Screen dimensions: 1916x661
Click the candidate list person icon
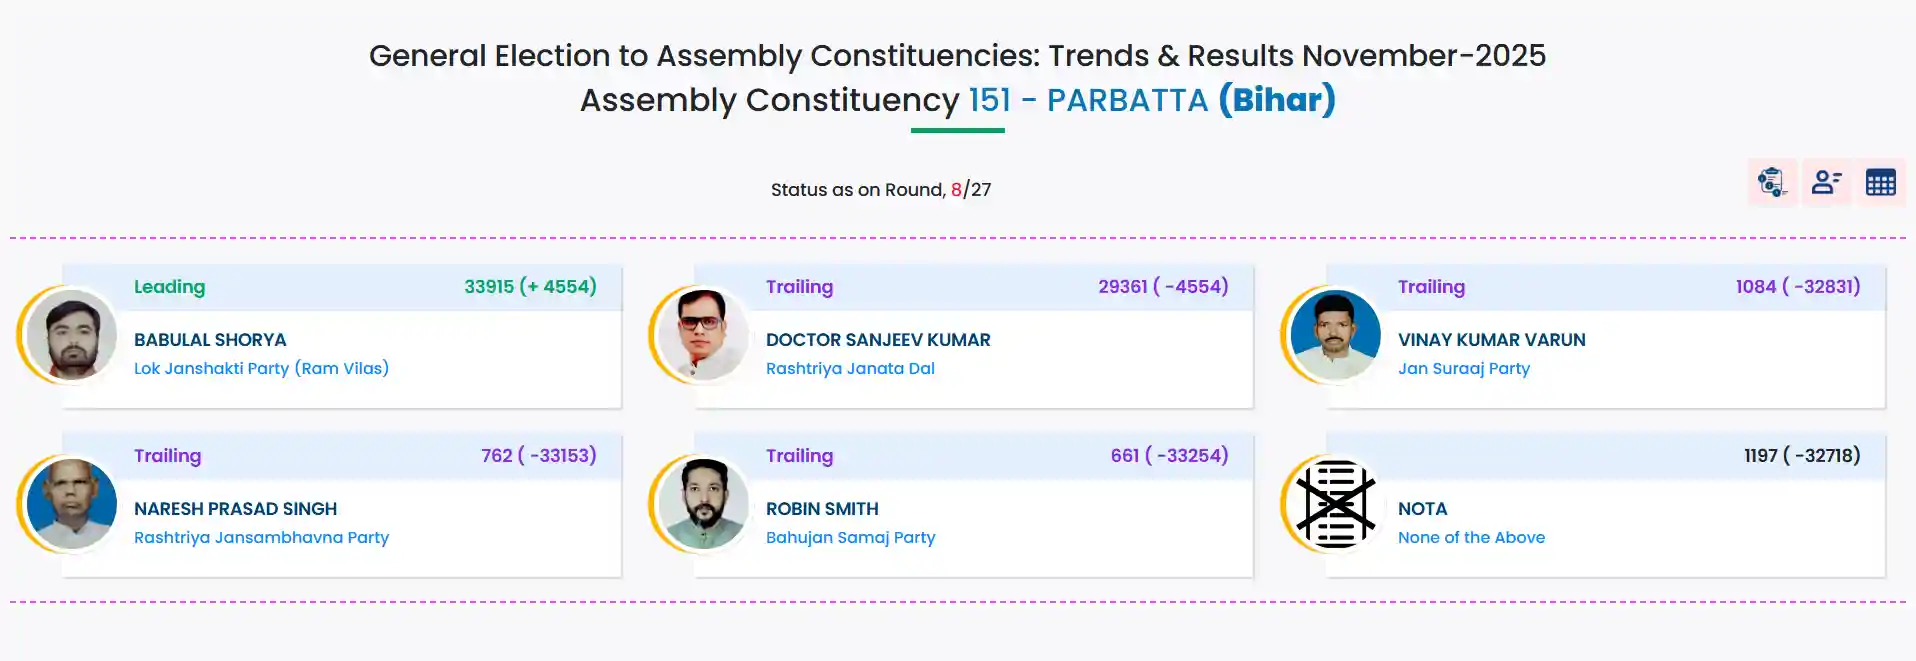coord(1826,183)
